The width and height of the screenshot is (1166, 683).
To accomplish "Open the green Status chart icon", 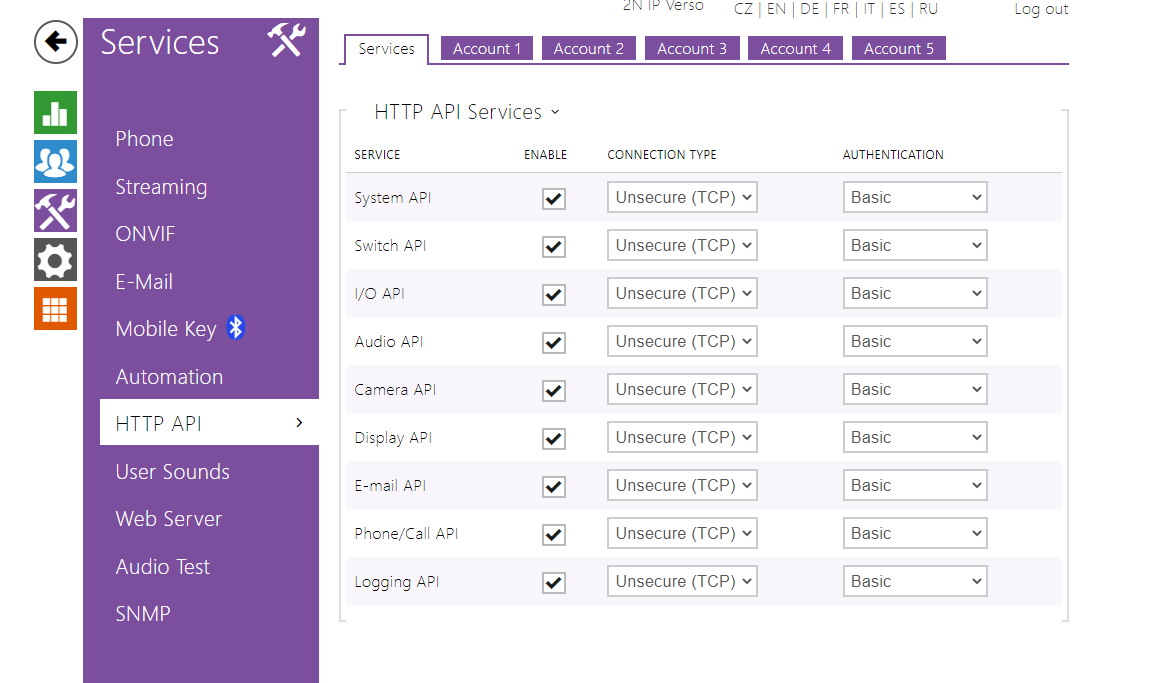I will 55,112.
